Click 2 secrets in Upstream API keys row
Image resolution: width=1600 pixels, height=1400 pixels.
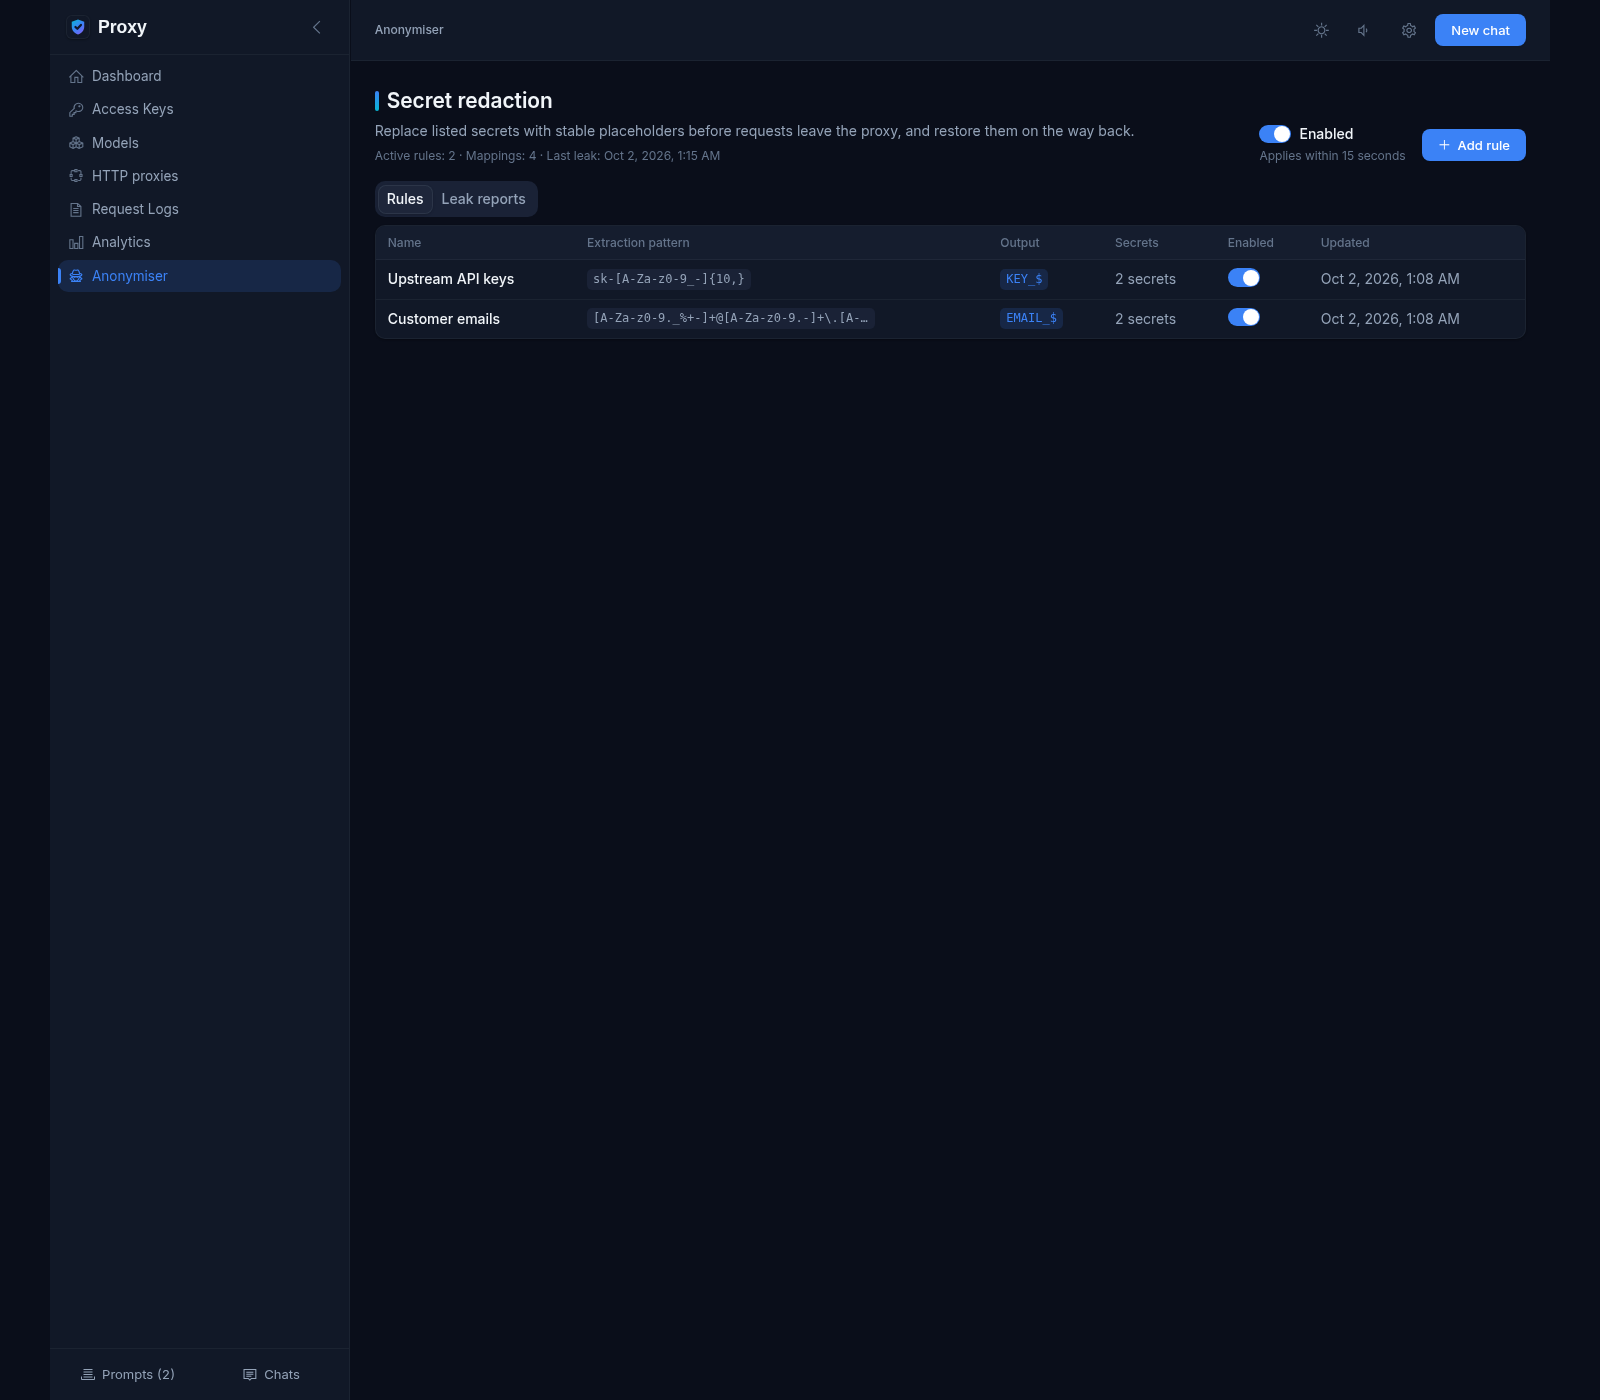[1145, 279]
